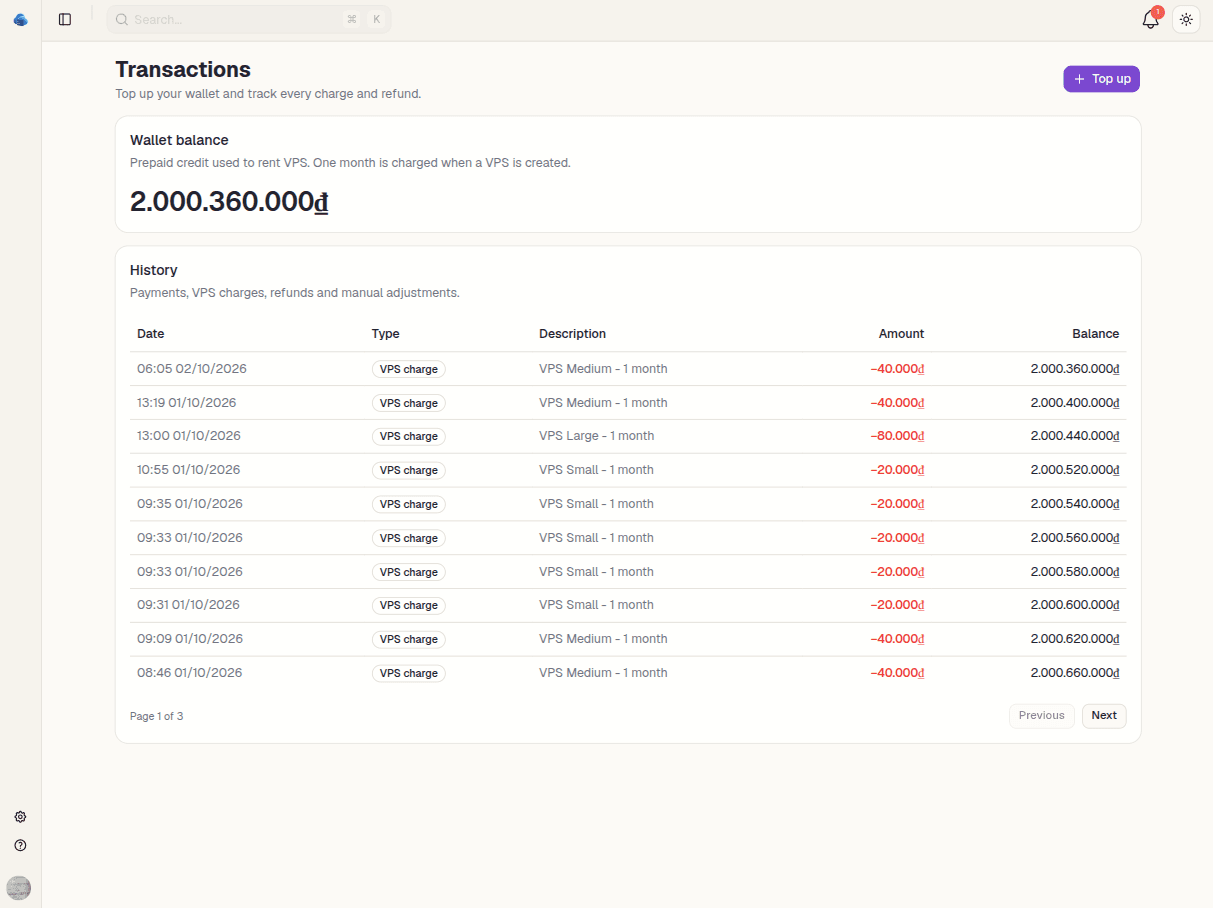The height and width of the screenshot is (908, 1213).
Task: Select the Balance column header
Action: pos(1095,334)
